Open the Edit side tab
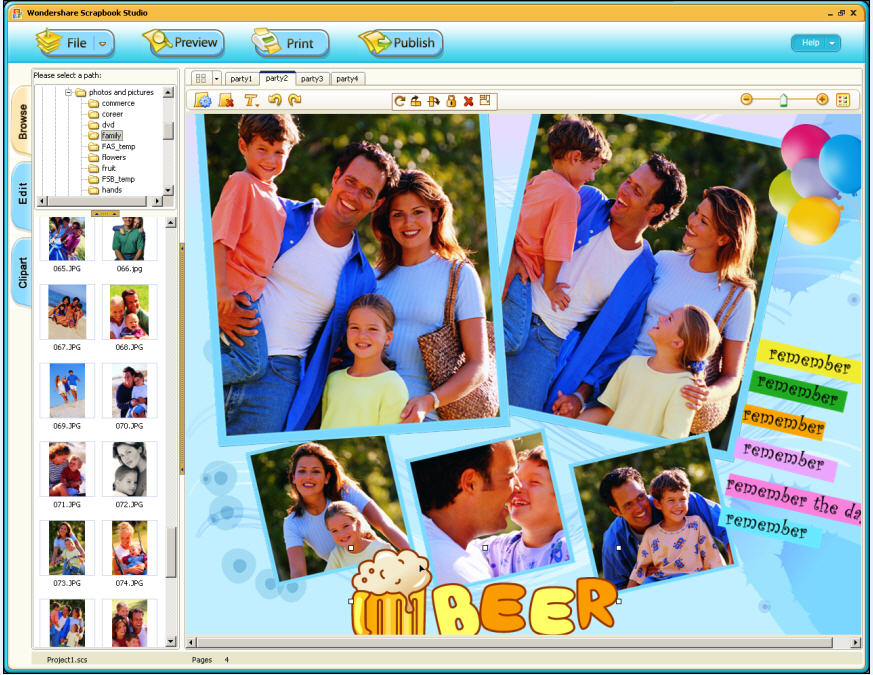The width and height of the screenshot is (873, 675). (22, 195)
